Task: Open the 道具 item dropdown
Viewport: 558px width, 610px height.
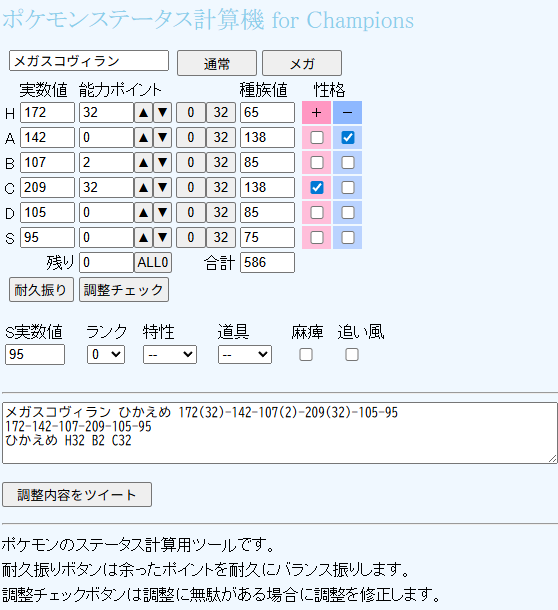Action: 245,354
